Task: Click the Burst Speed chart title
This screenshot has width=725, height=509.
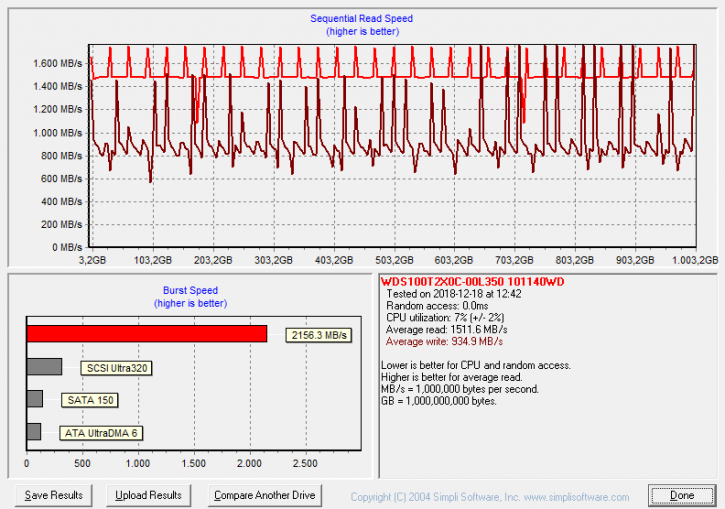Action: click(x=190, y=290)
